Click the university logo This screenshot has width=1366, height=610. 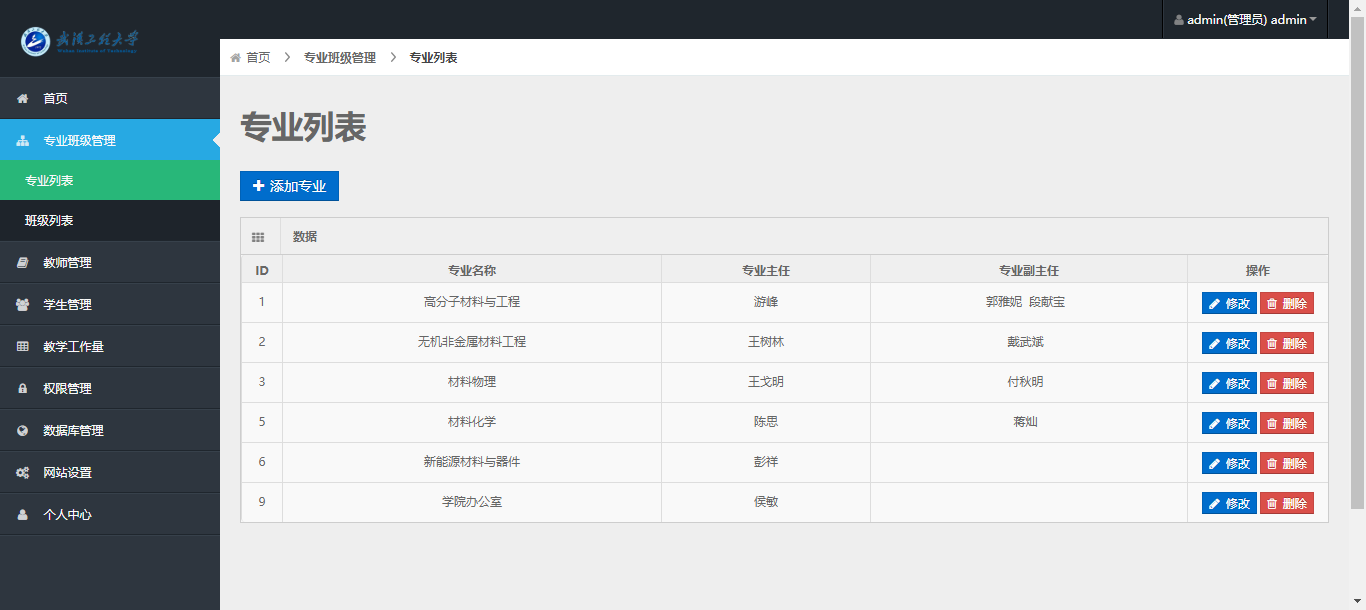click(80, 41)
